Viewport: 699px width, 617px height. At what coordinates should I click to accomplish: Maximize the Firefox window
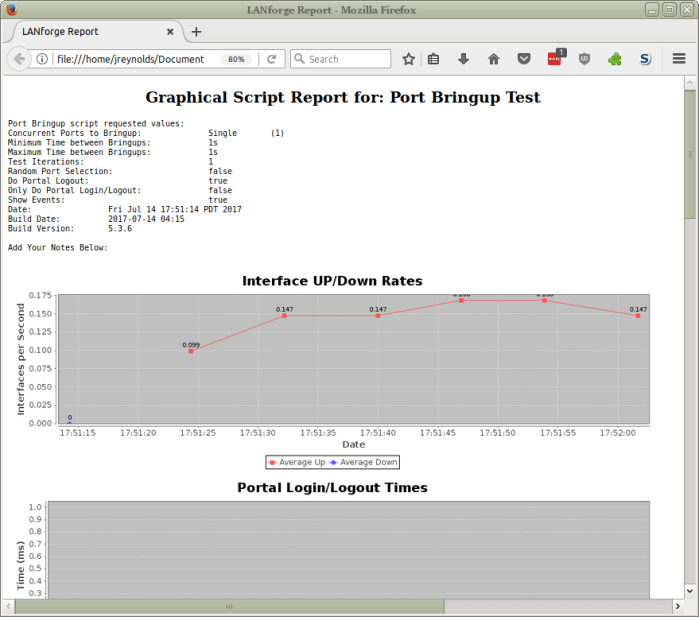669,9
